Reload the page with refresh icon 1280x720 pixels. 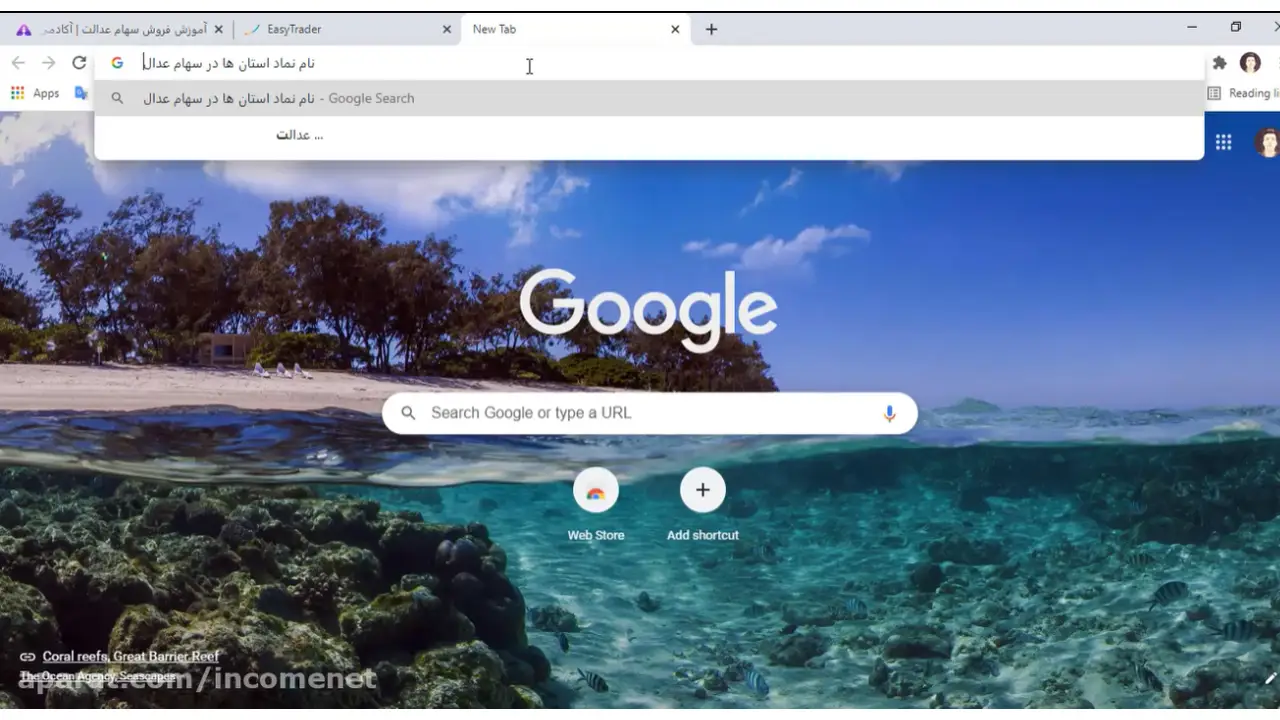coord(79,63)
